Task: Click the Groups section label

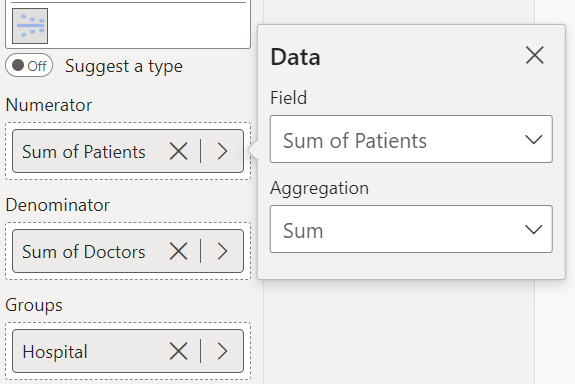Action: point(34,305)
